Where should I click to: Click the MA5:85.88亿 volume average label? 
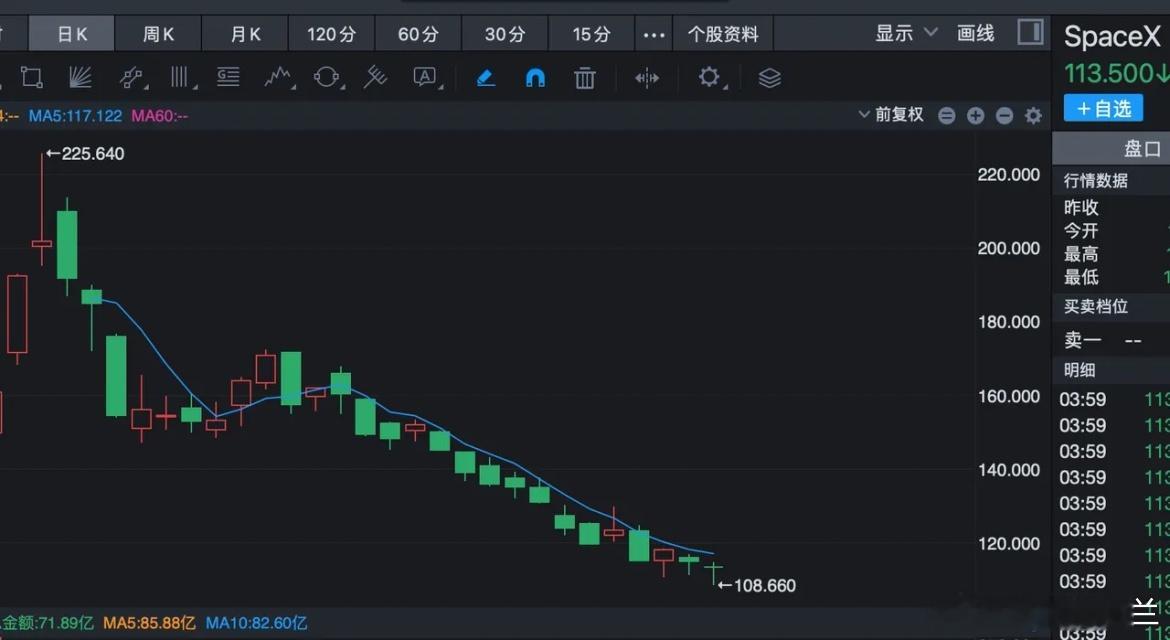point(149,623)
